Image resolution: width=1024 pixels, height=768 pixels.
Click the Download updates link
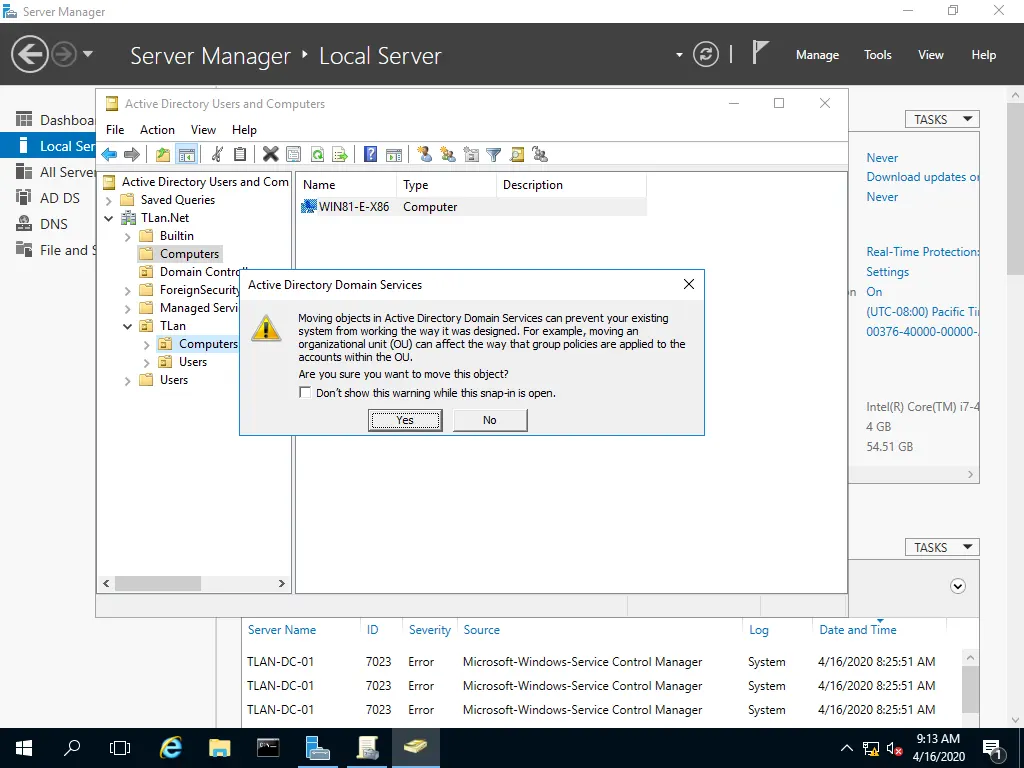click(923, 177)
